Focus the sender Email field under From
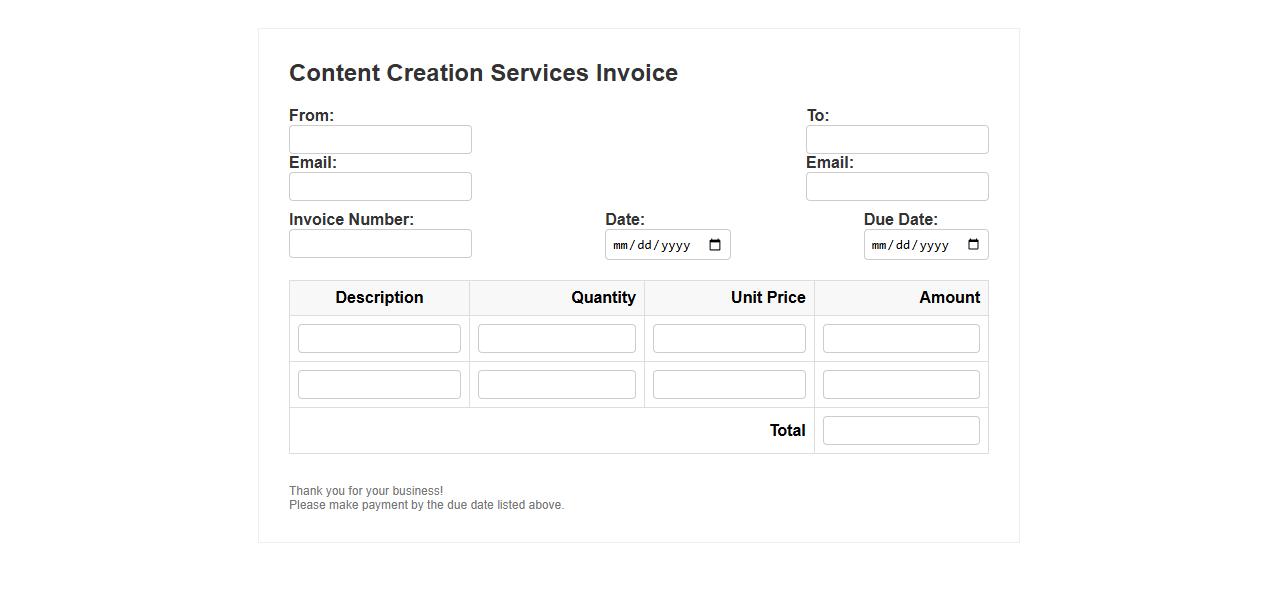 tap(380, 187)
